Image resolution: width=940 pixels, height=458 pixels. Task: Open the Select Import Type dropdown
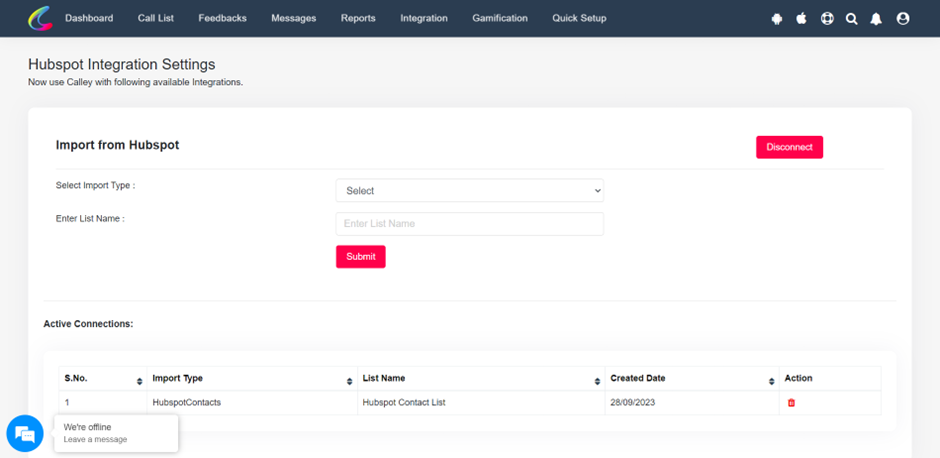469,191
